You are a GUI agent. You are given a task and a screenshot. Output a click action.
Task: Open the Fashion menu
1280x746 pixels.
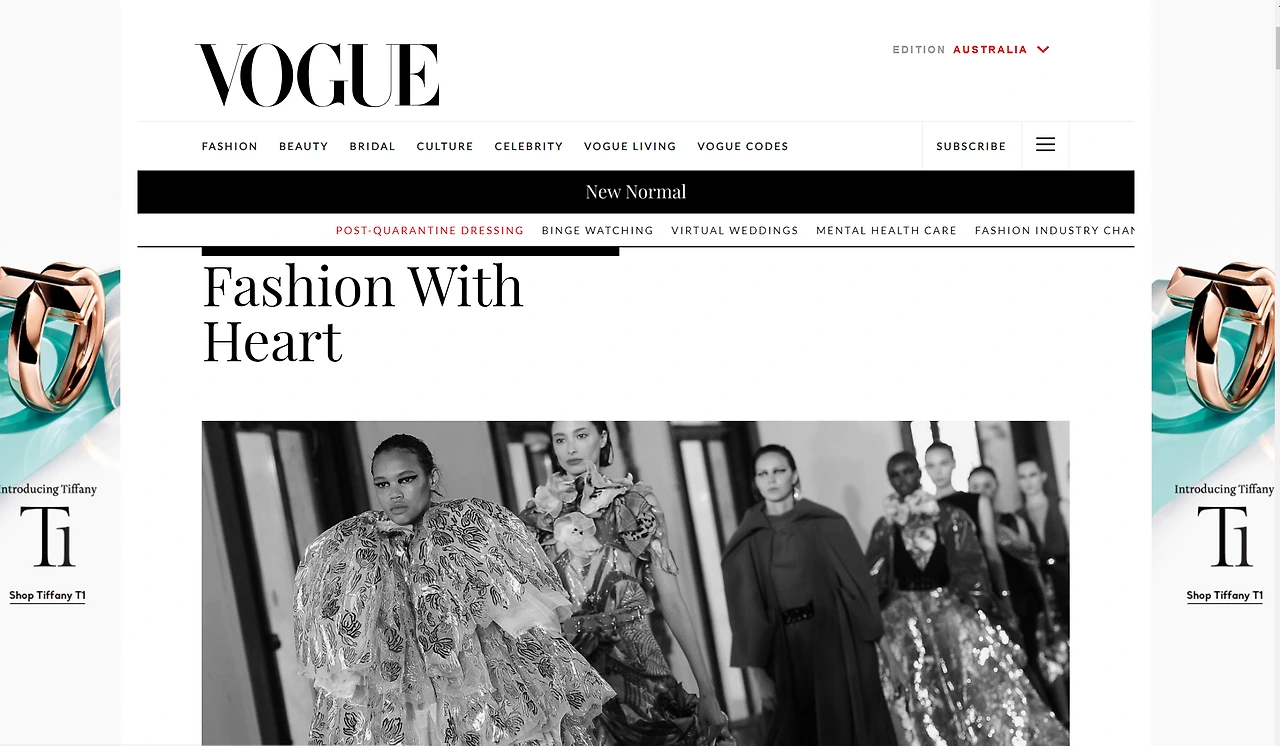click(229, 146)
